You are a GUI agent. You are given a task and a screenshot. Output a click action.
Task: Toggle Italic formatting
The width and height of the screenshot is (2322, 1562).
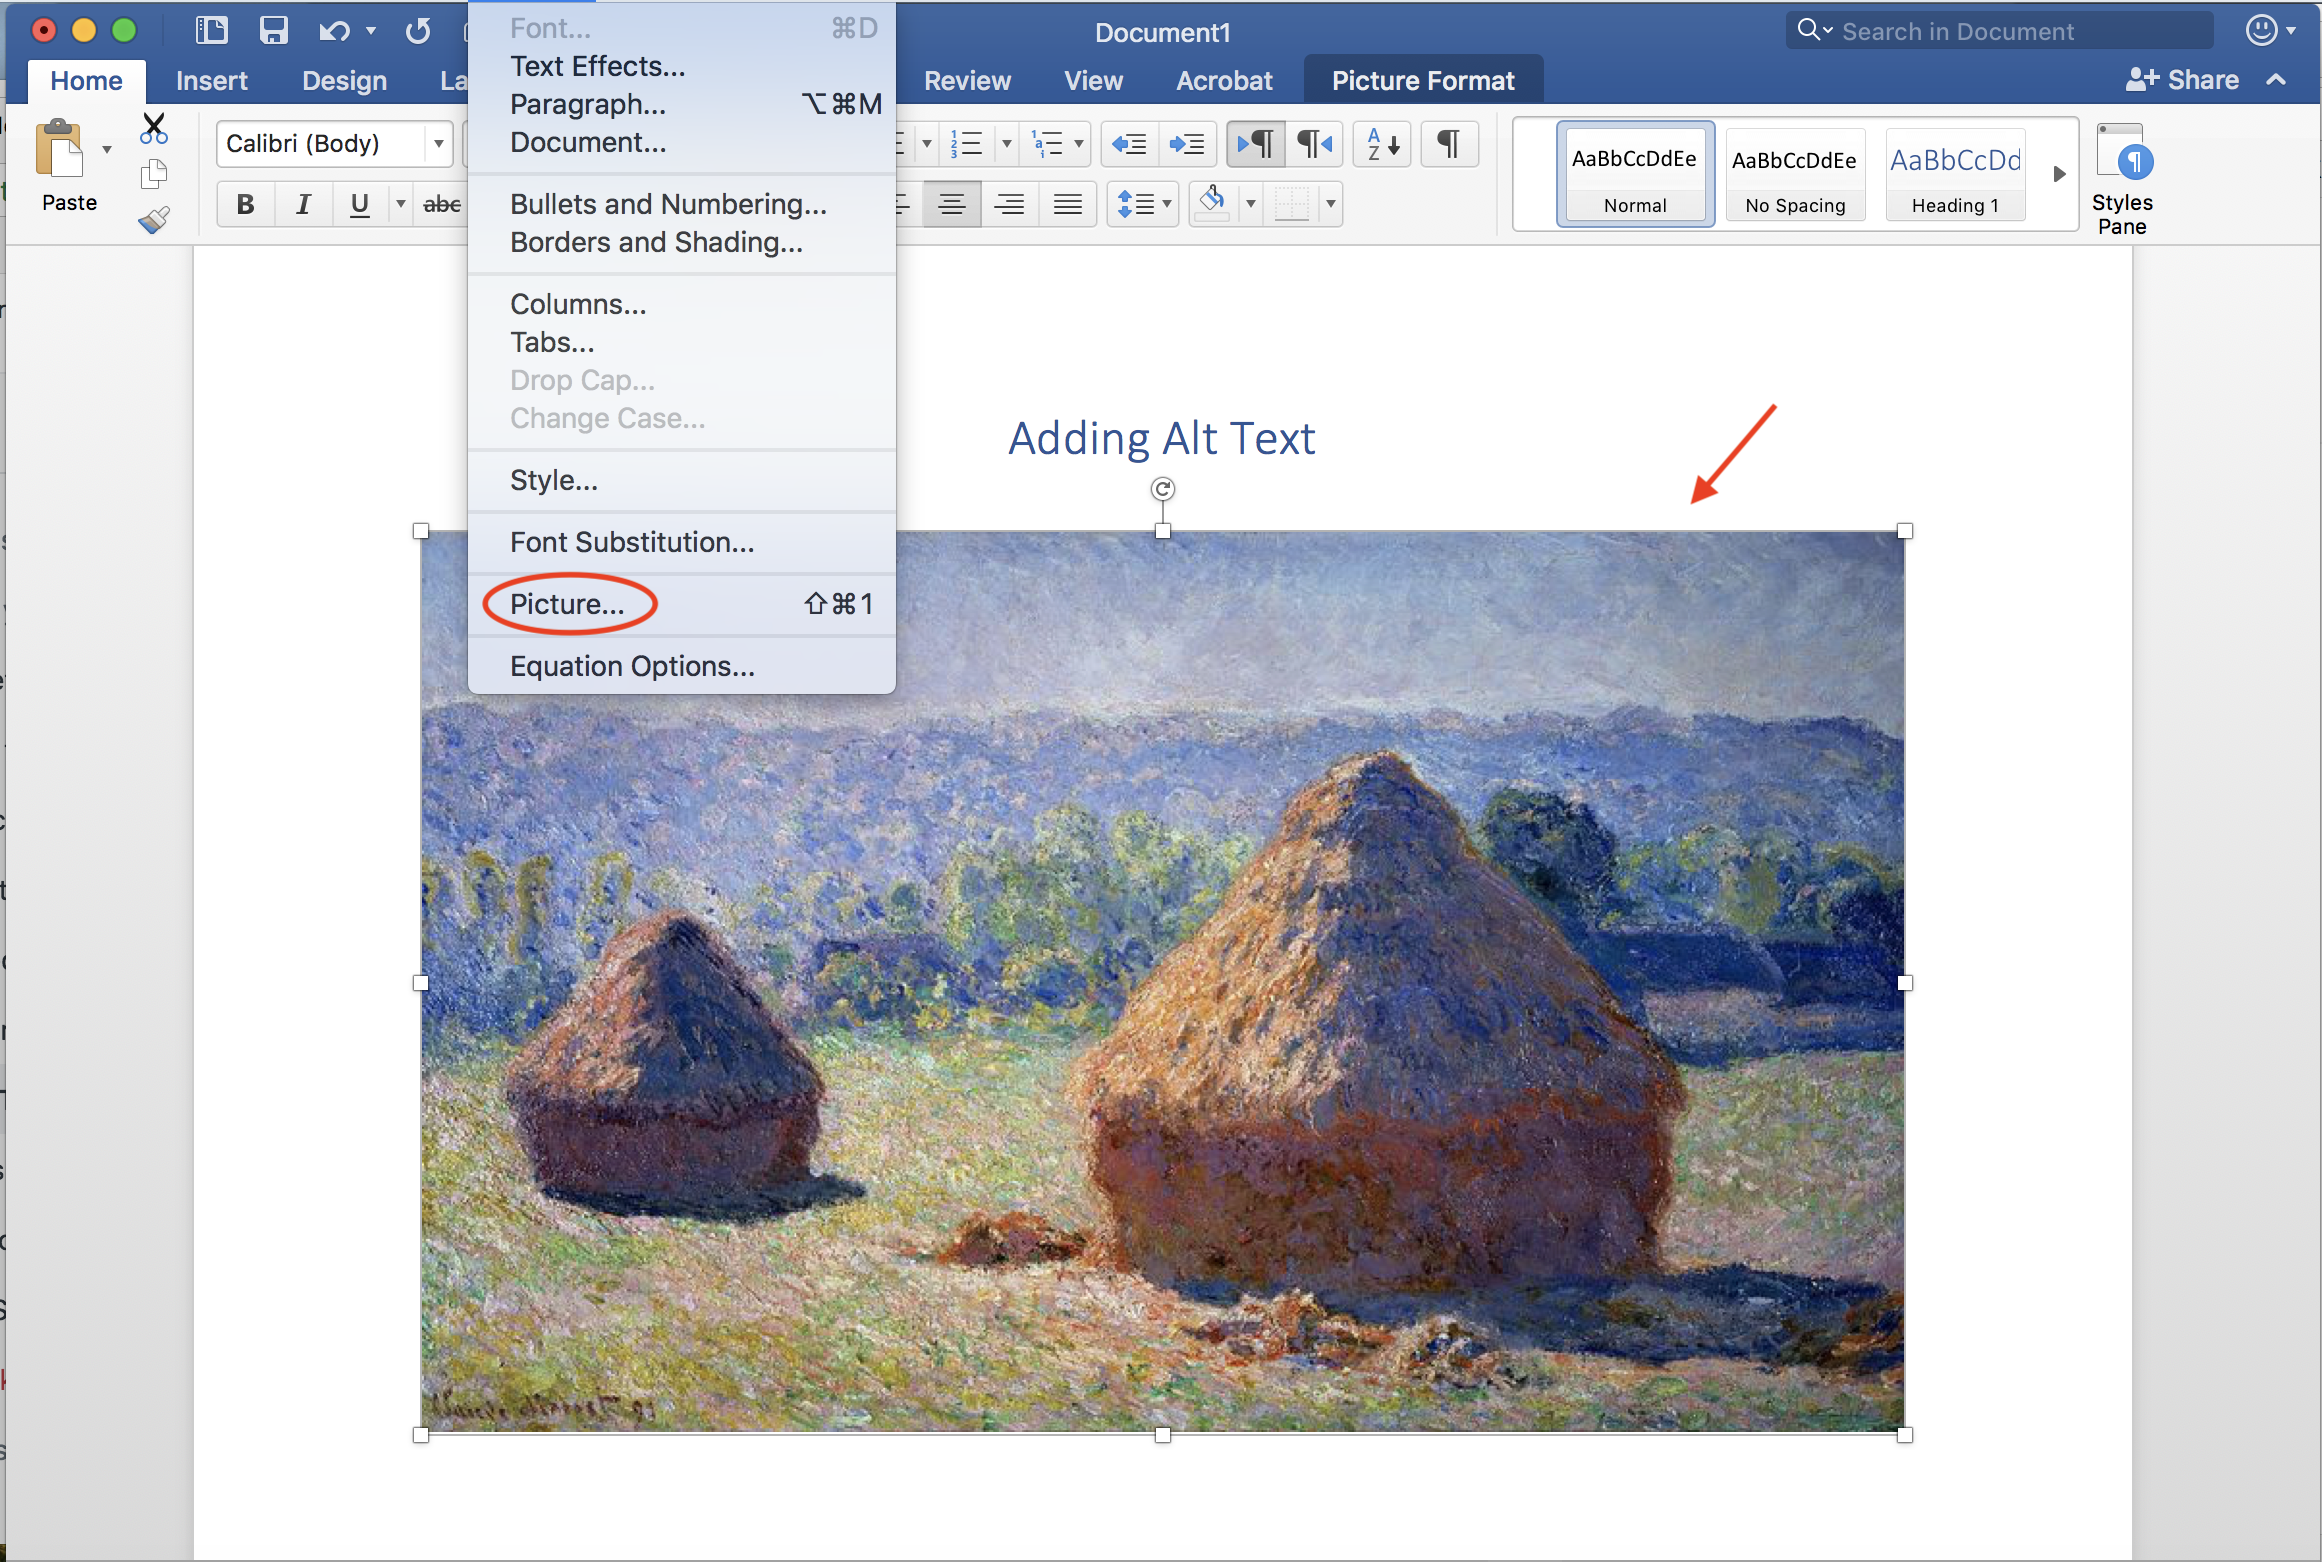tap(303, 204)
